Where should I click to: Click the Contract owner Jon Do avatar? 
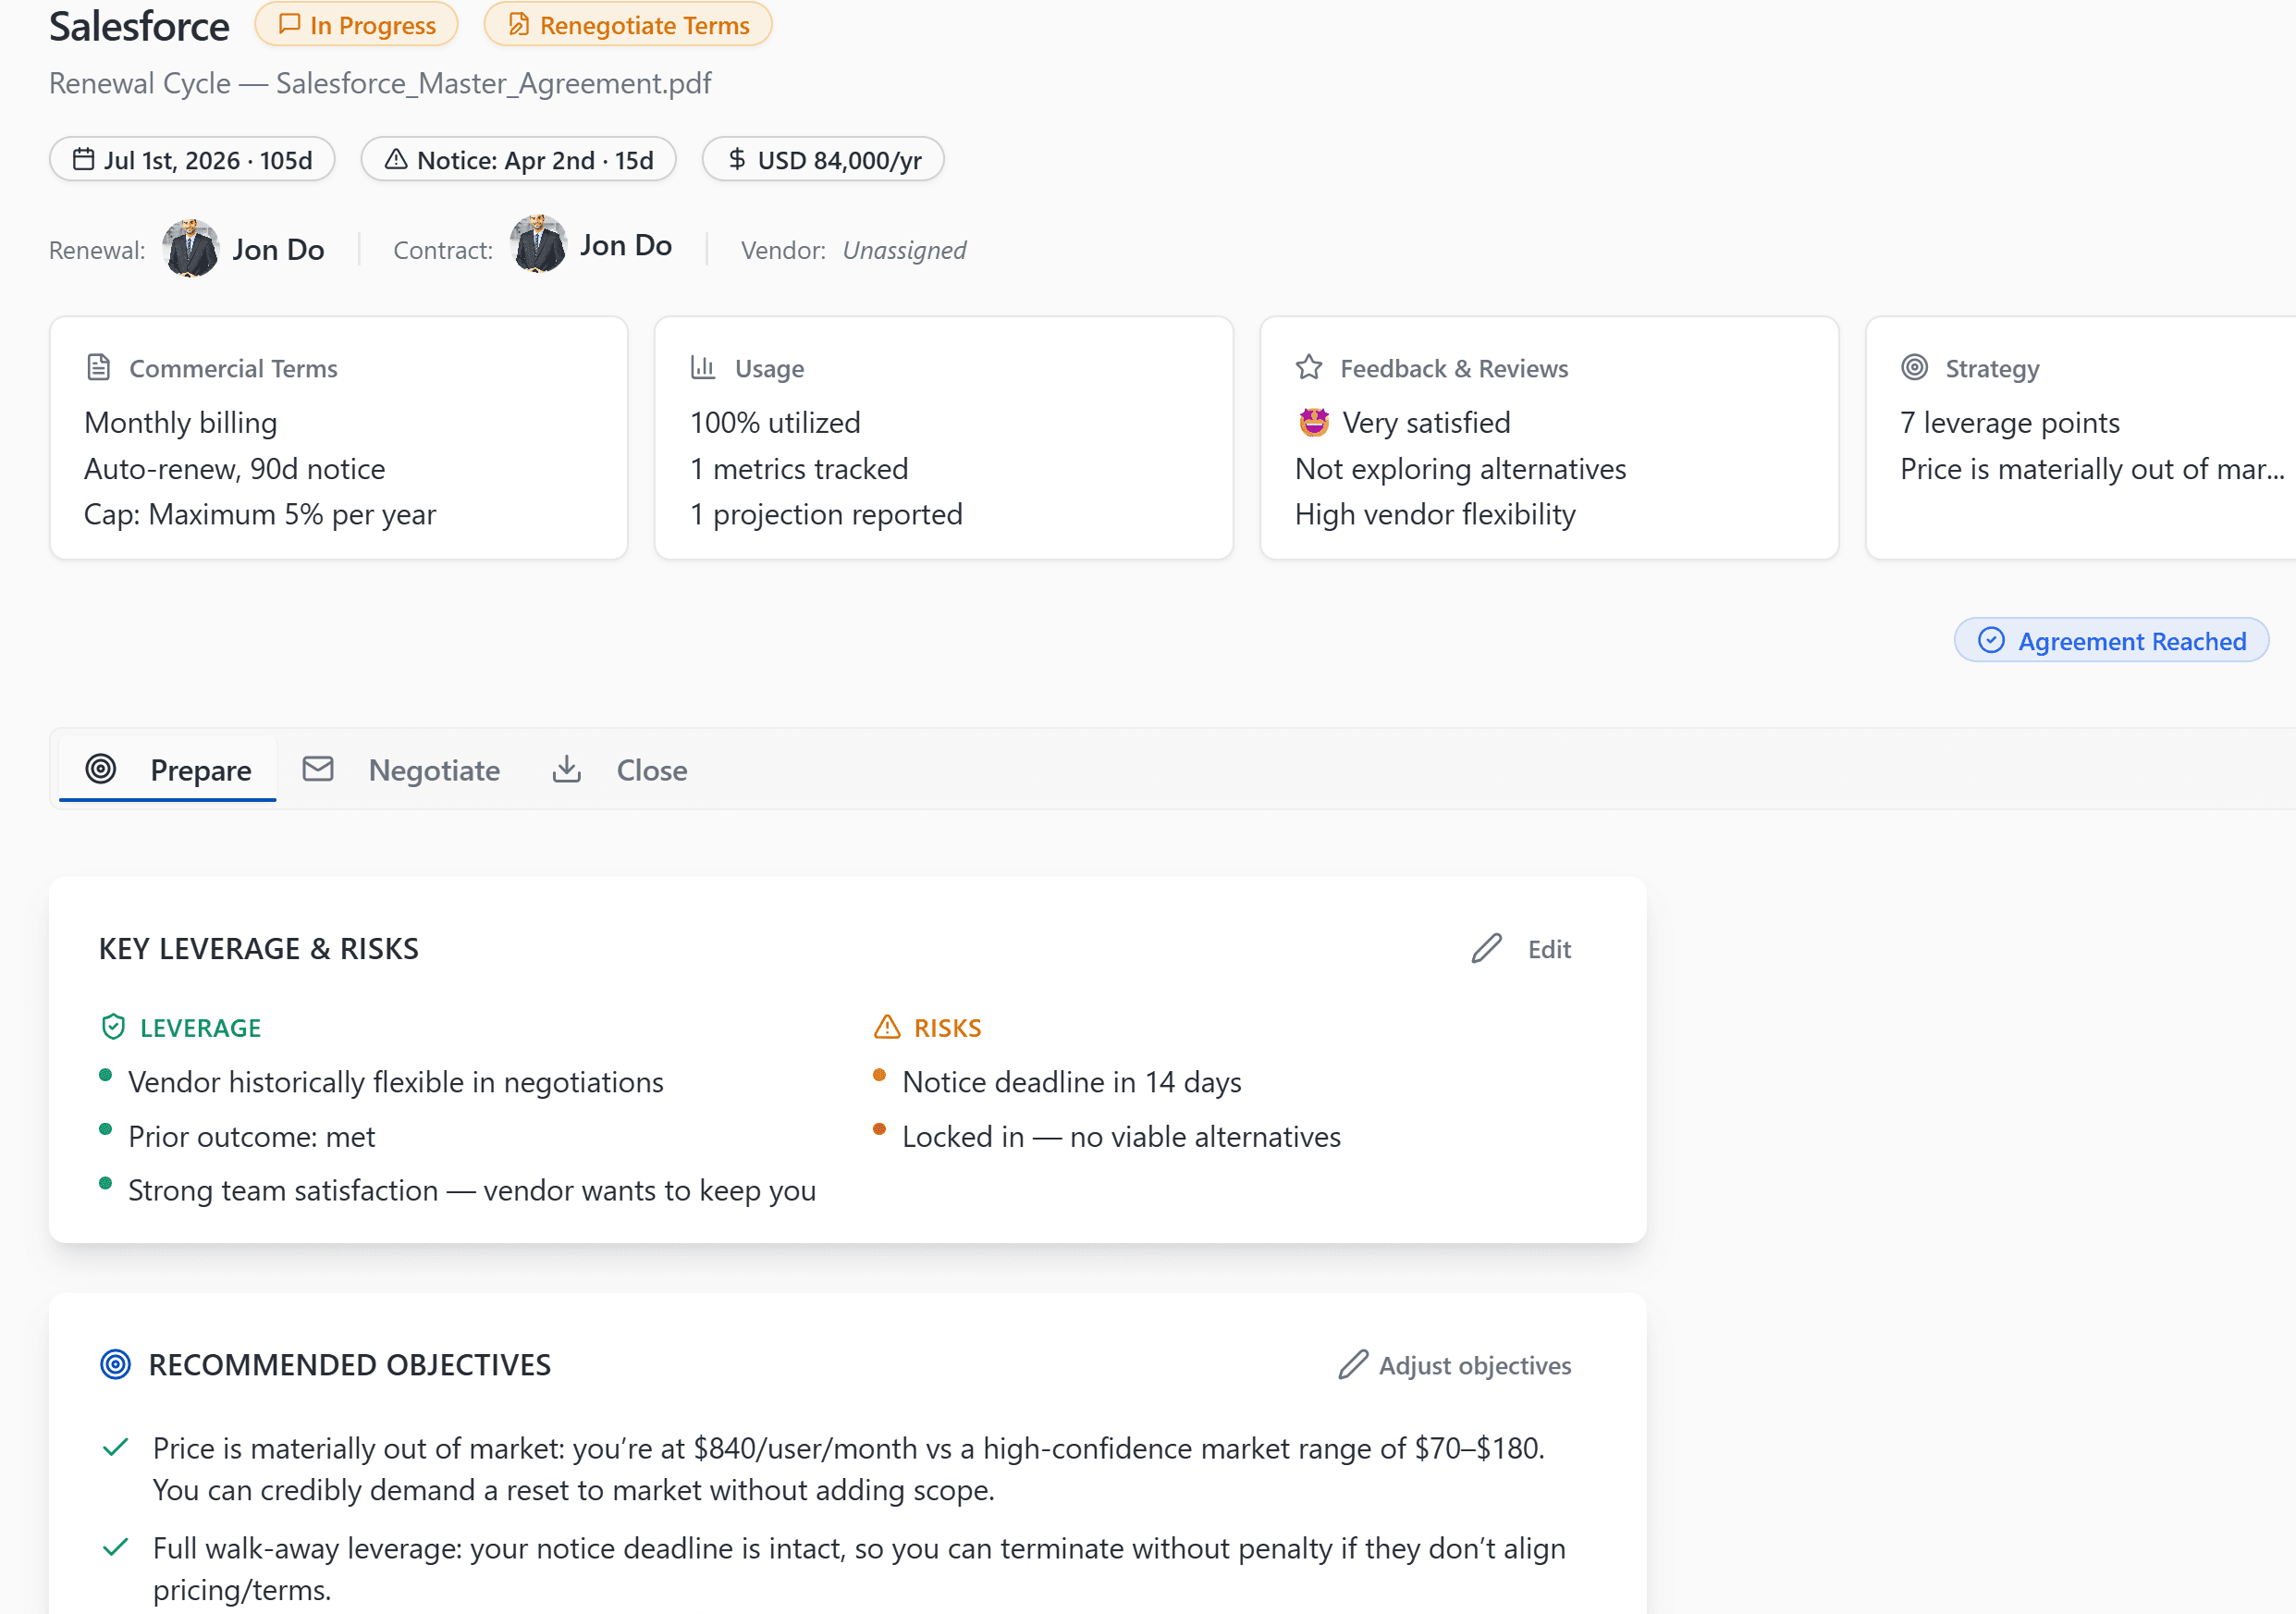(x=538, y=245)
